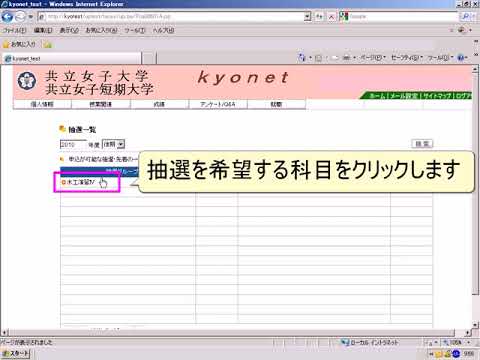
Task: Open the ツール(O) command bar dropdown
Action: coord(440,58)
